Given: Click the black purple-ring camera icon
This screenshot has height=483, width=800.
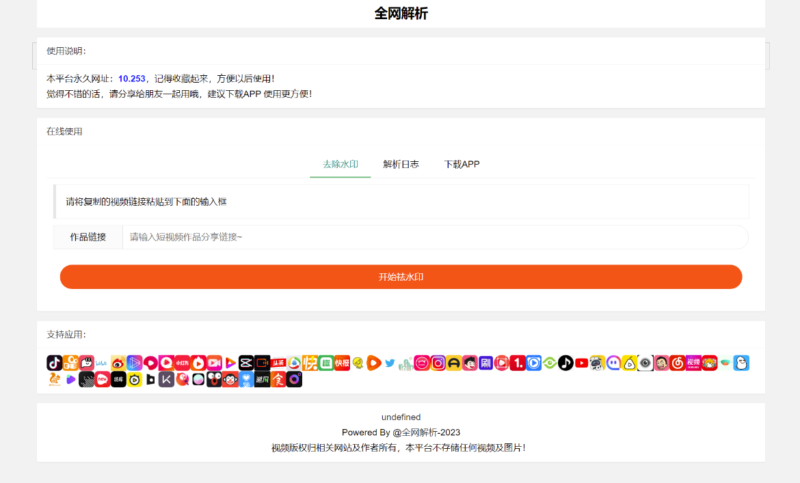Looking at the screenshot, I should point(293,379).
